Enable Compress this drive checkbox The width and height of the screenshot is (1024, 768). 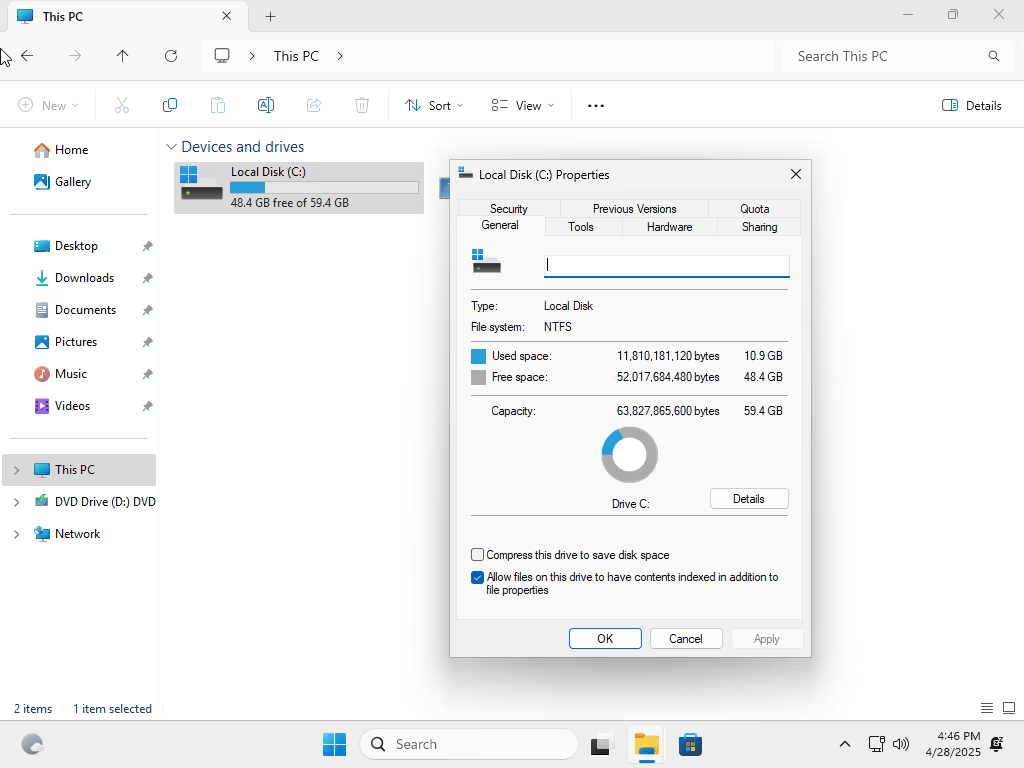coord(477,554)
